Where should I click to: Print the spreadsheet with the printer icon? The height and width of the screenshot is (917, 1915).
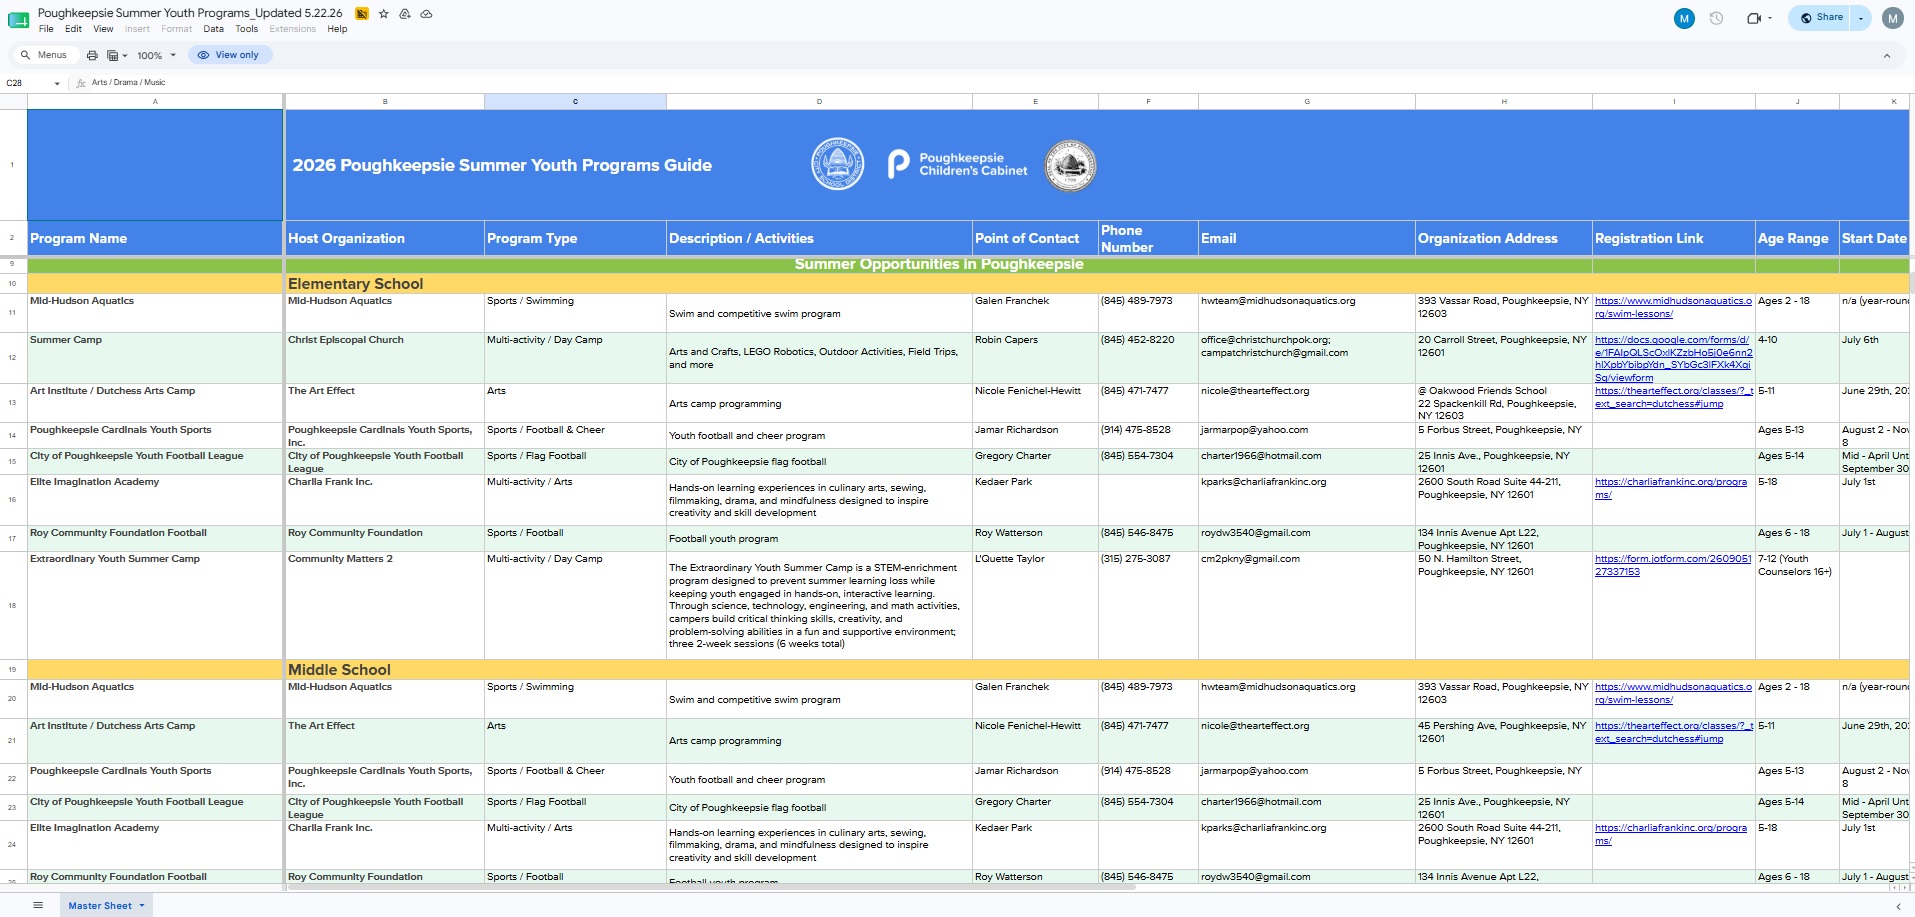coord(92,55)
